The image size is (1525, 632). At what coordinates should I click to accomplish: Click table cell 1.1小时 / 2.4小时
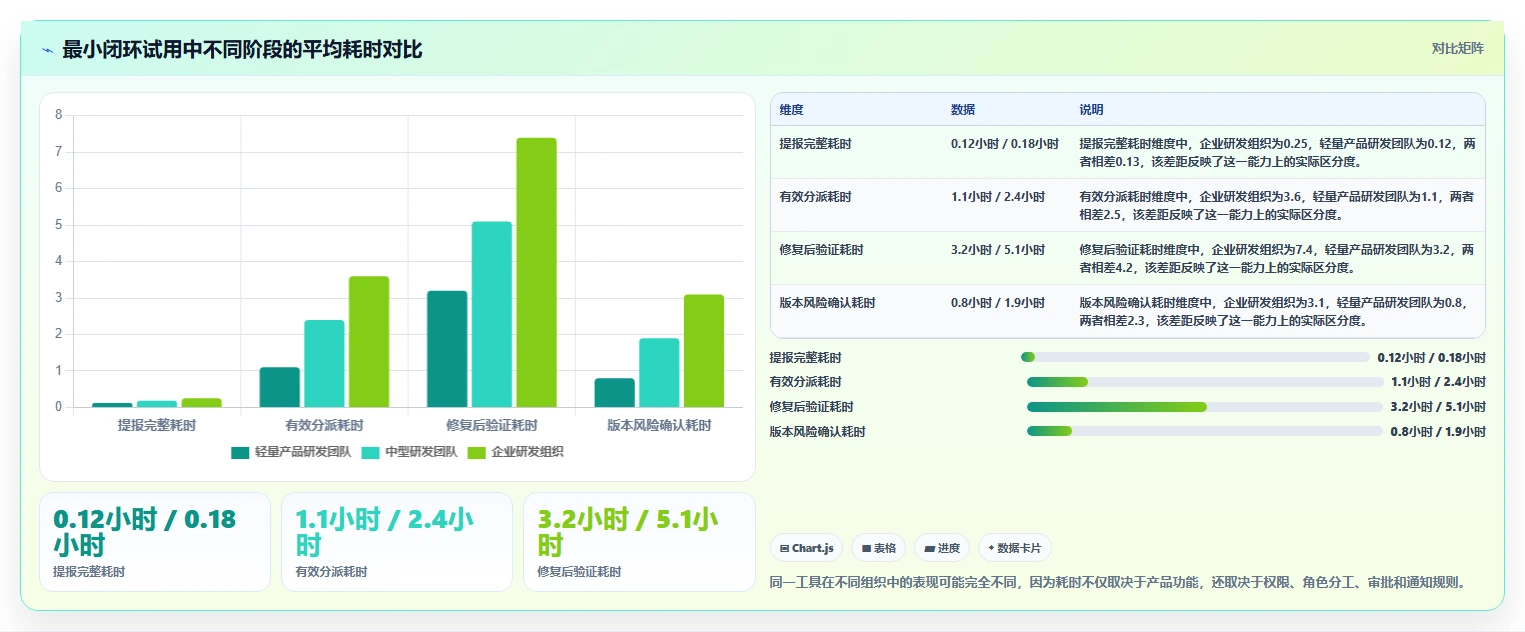pyautogui.click(x=998, y=197)
